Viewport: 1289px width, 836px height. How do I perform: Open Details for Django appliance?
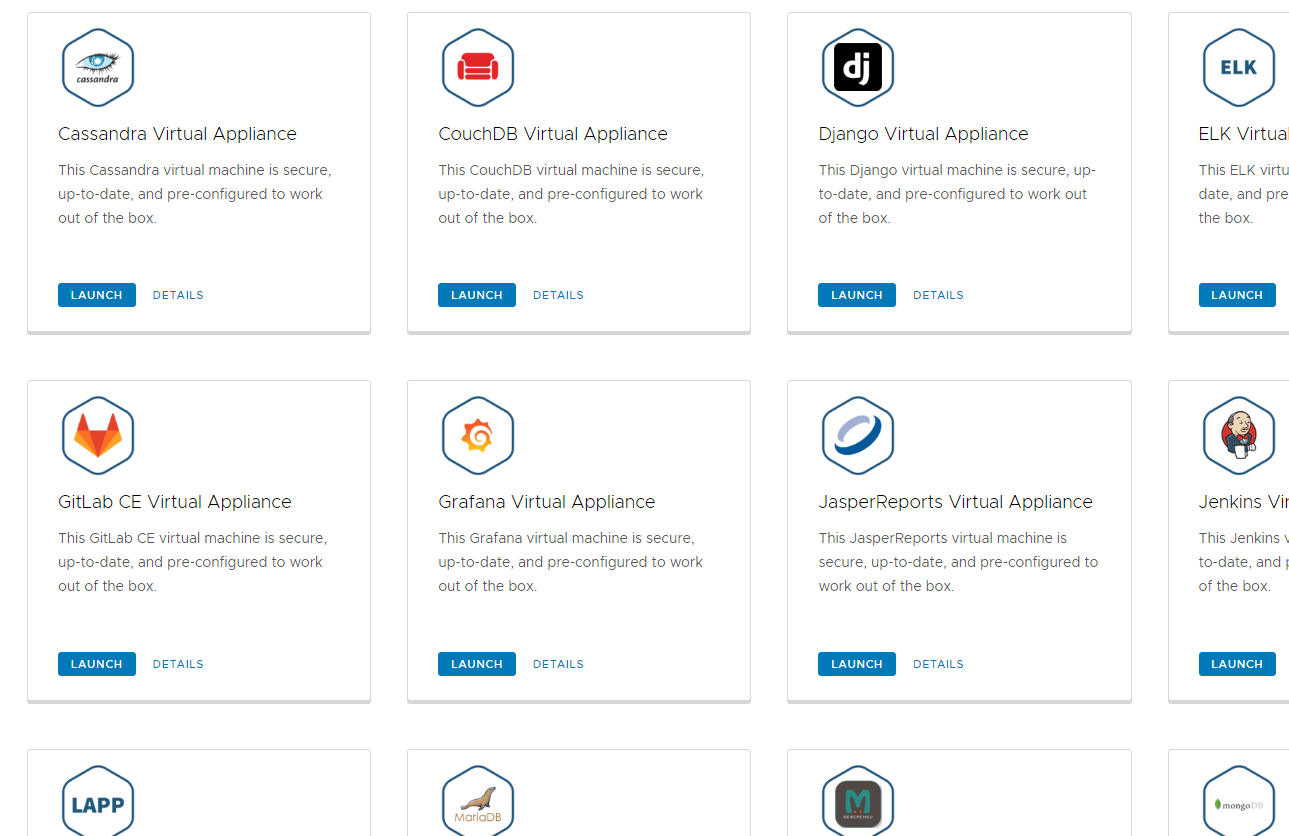click(938, 295)
